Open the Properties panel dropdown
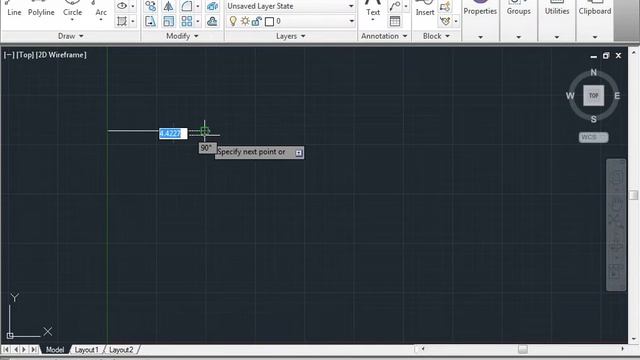 coord(480,37)
